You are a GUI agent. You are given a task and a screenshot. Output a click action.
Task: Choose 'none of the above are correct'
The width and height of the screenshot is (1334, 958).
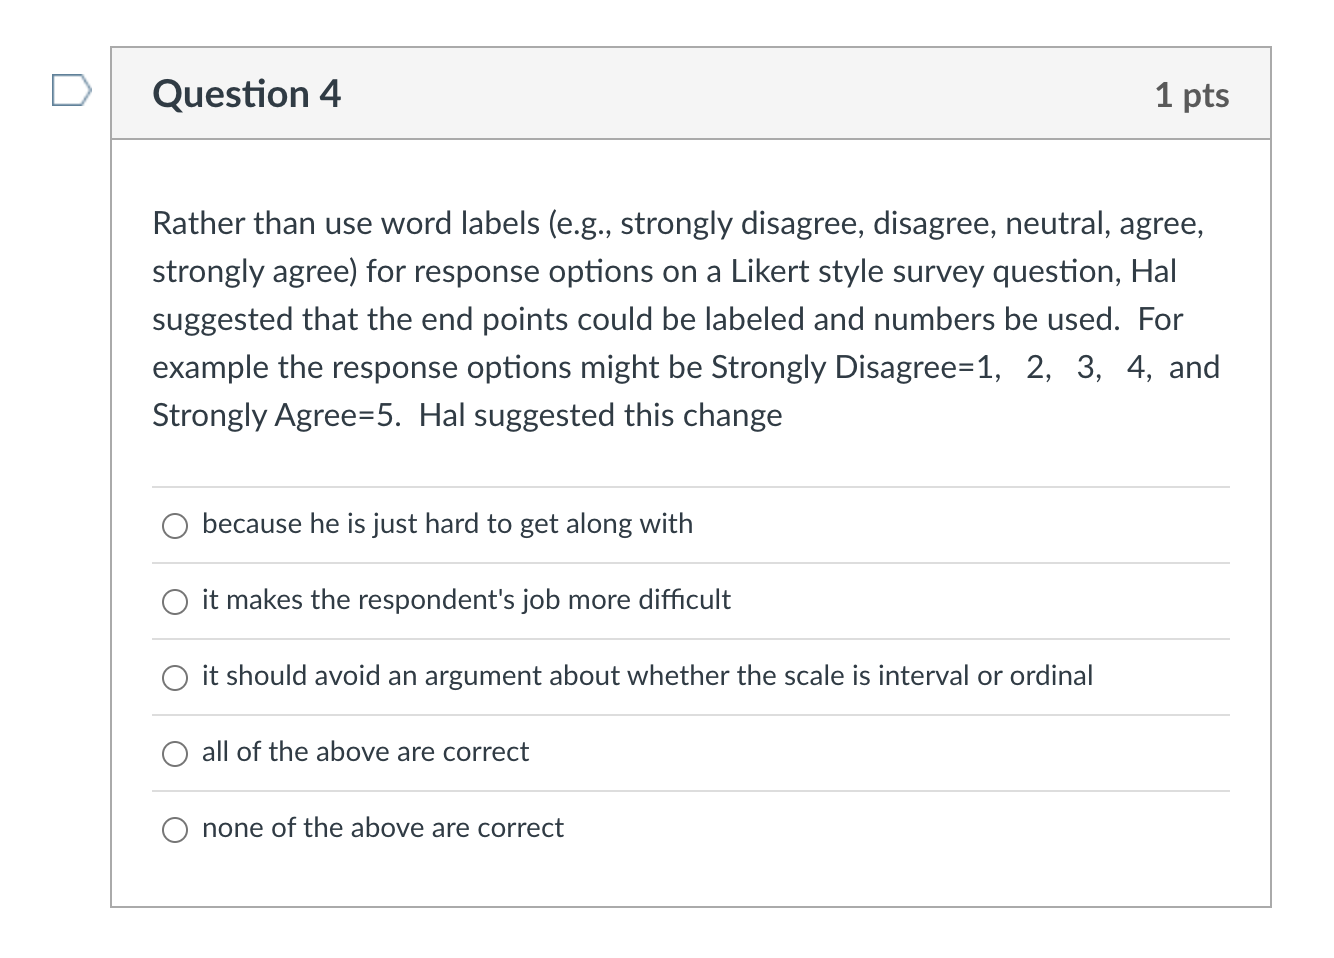(175, 829)
